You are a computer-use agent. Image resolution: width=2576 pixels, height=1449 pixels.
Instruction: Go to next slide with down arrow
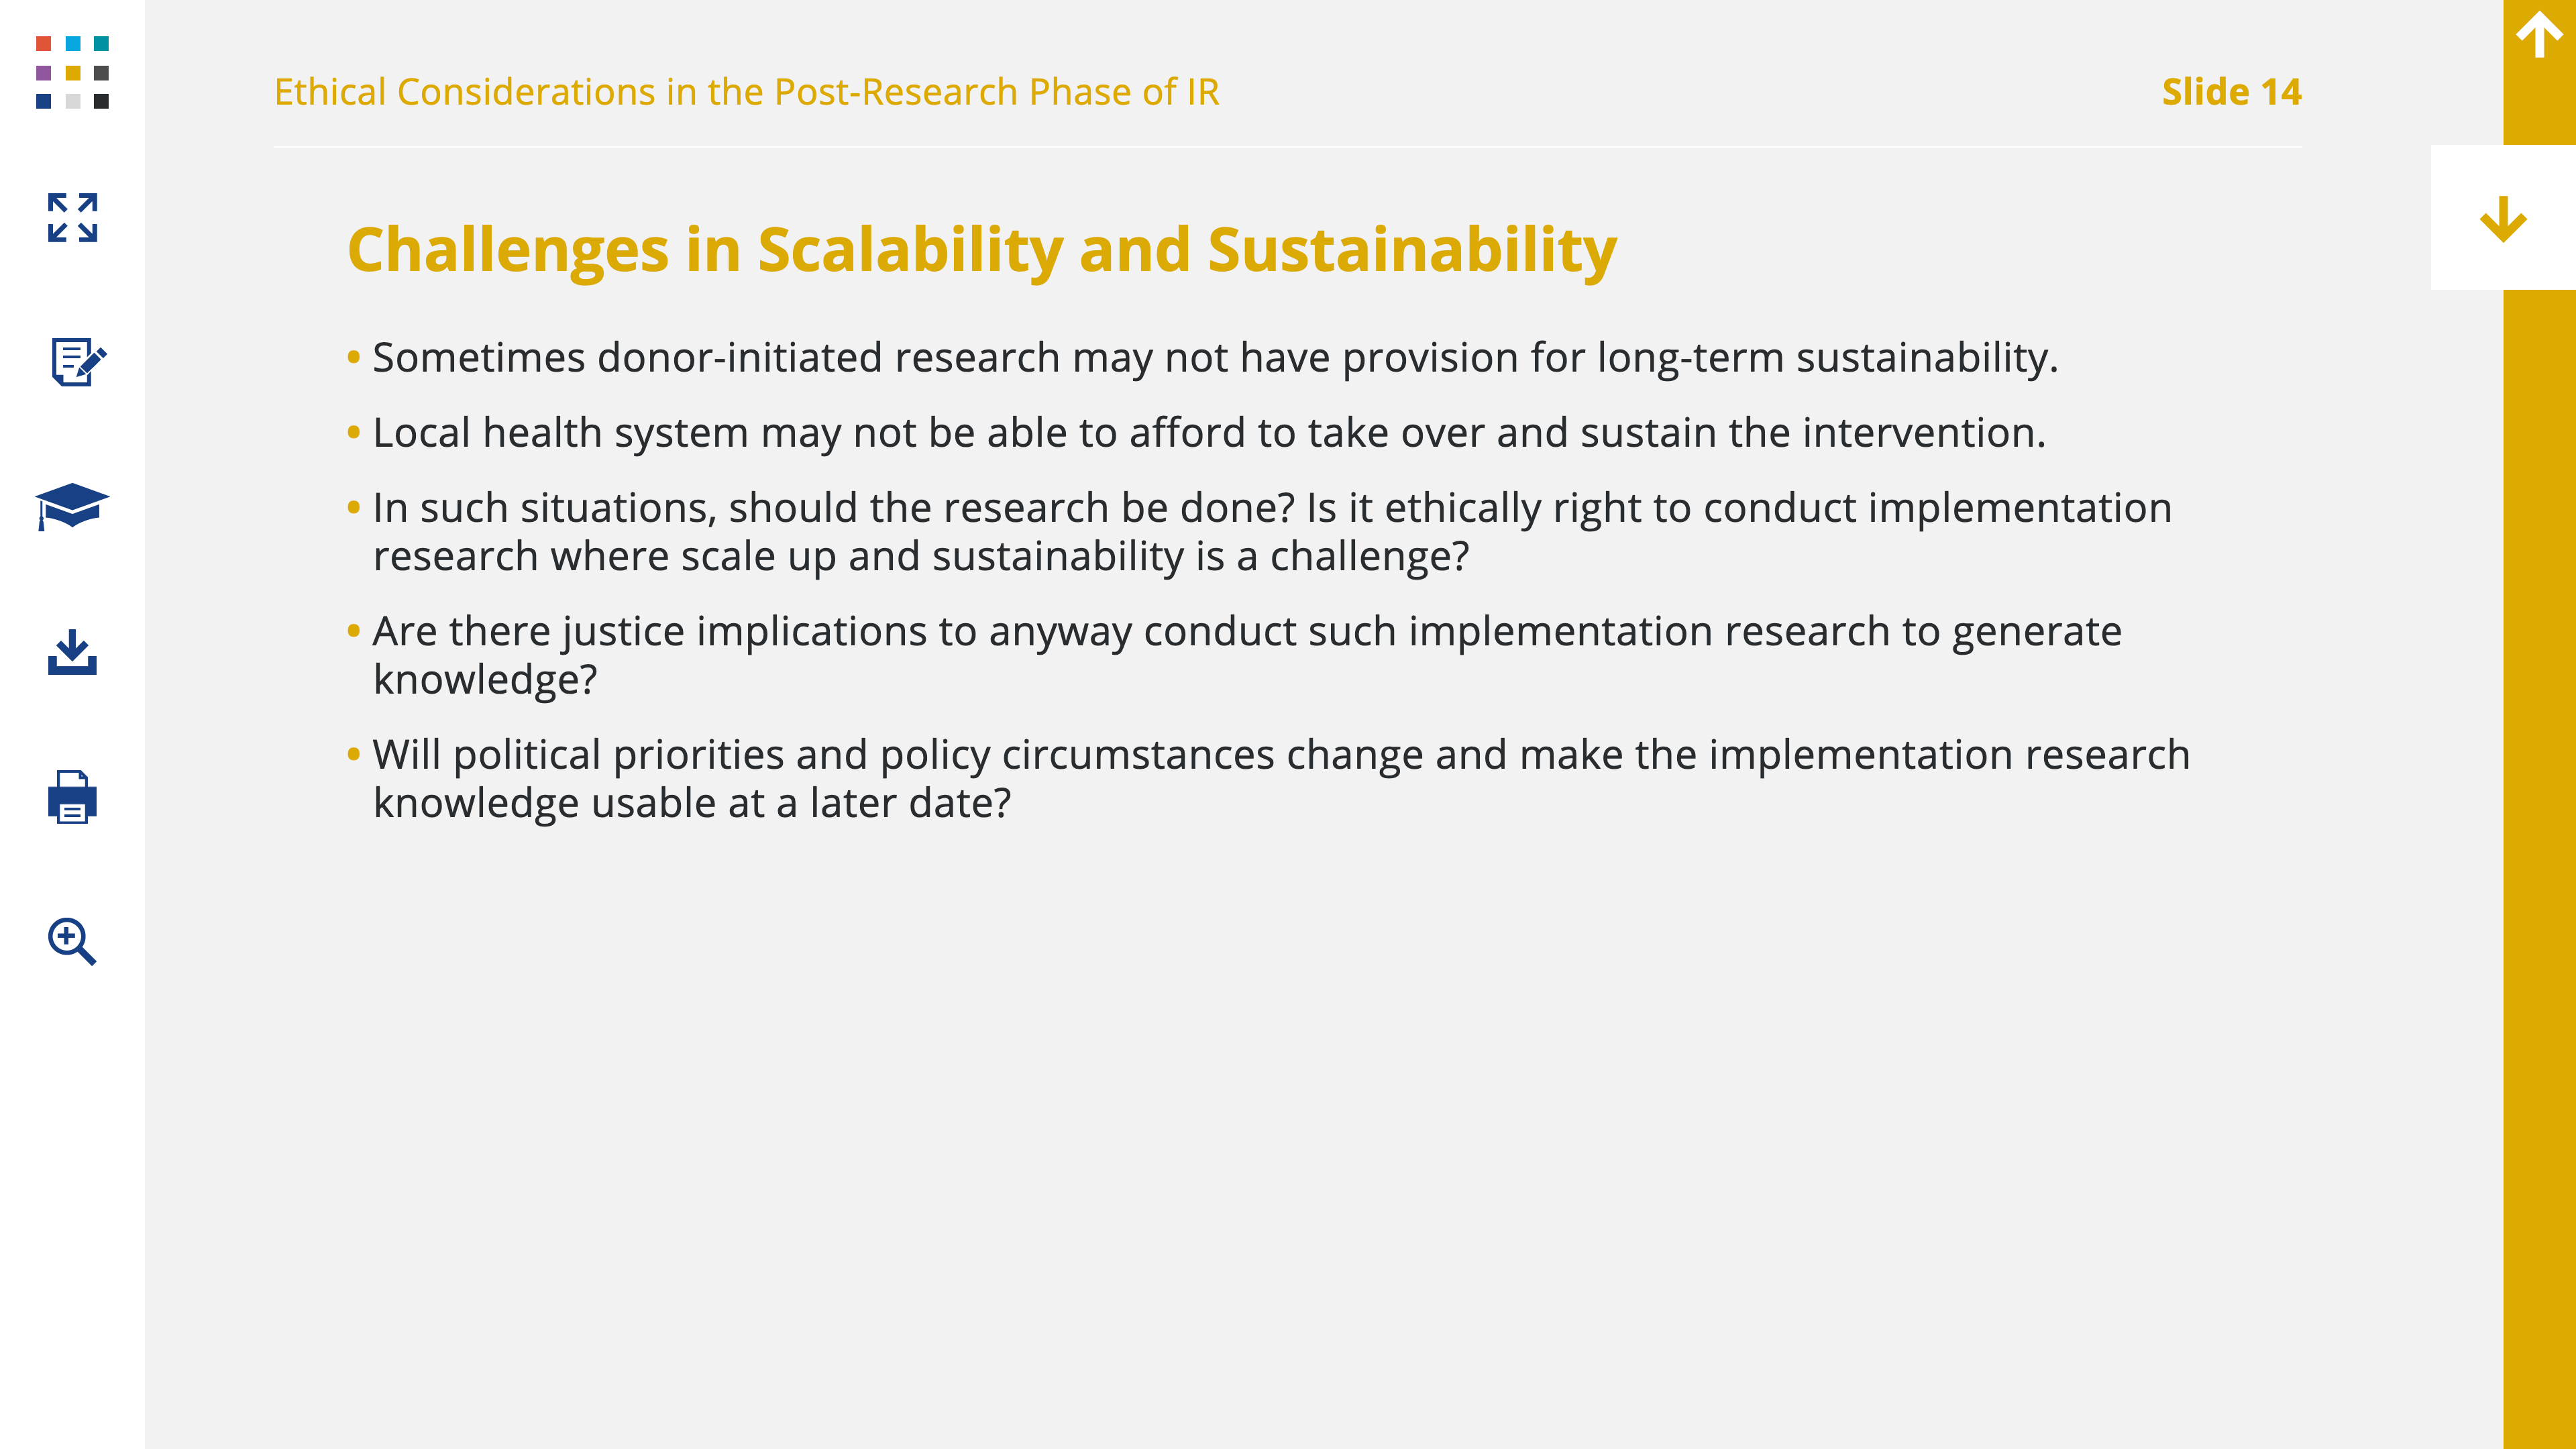[x=2503, y=218]
